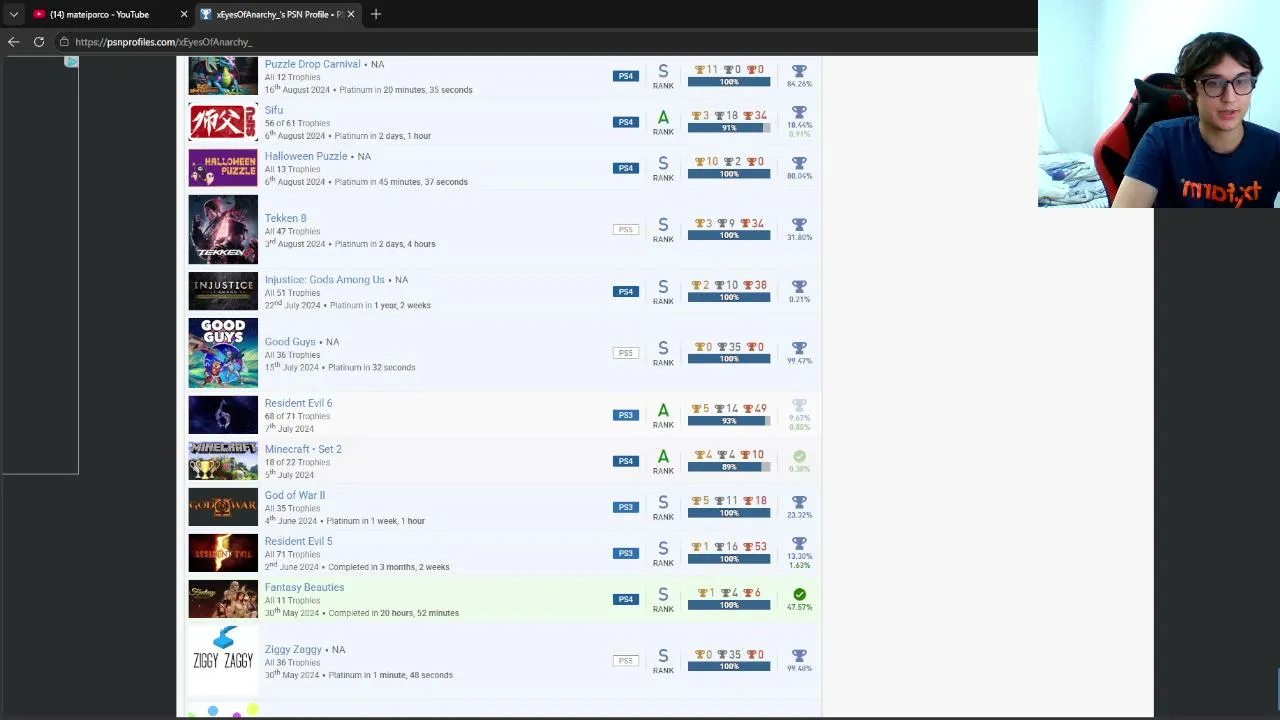The height and width of the screenshot is (720, 1280).
Task: Open the Fantasy Beauties game link
Action: coord(304,587)
